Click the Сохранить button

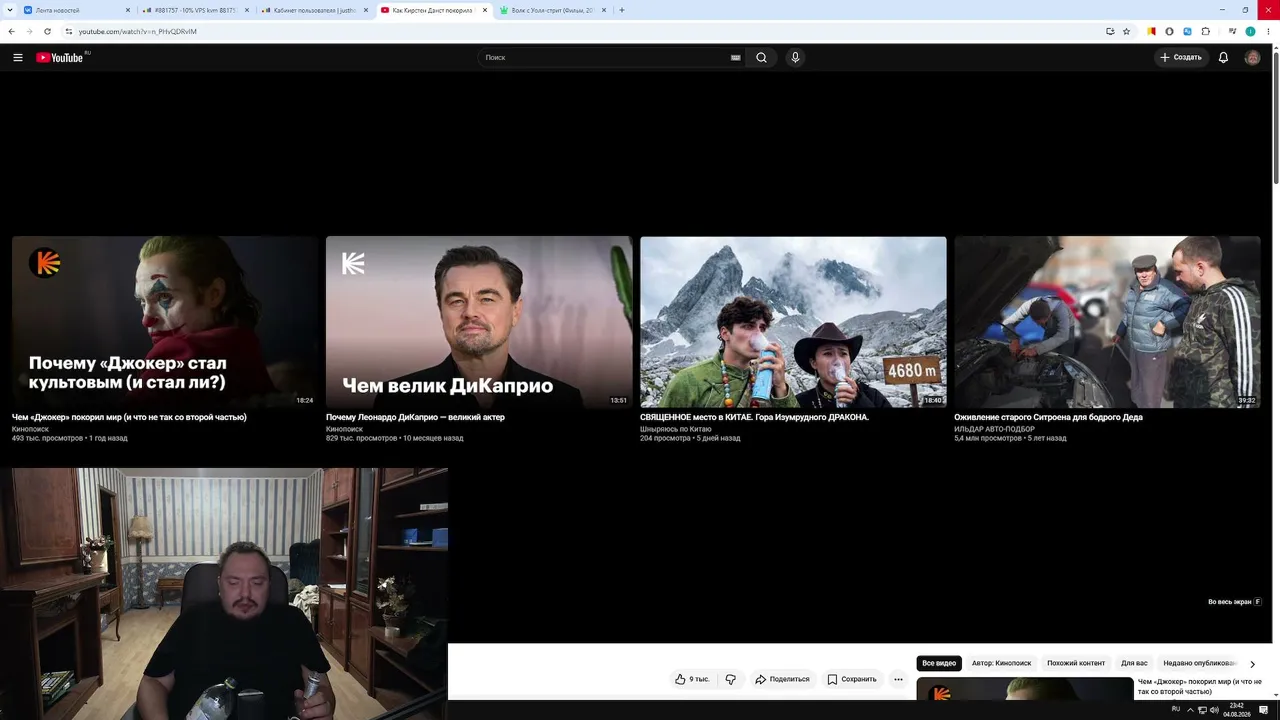click(x=852, y=679)
